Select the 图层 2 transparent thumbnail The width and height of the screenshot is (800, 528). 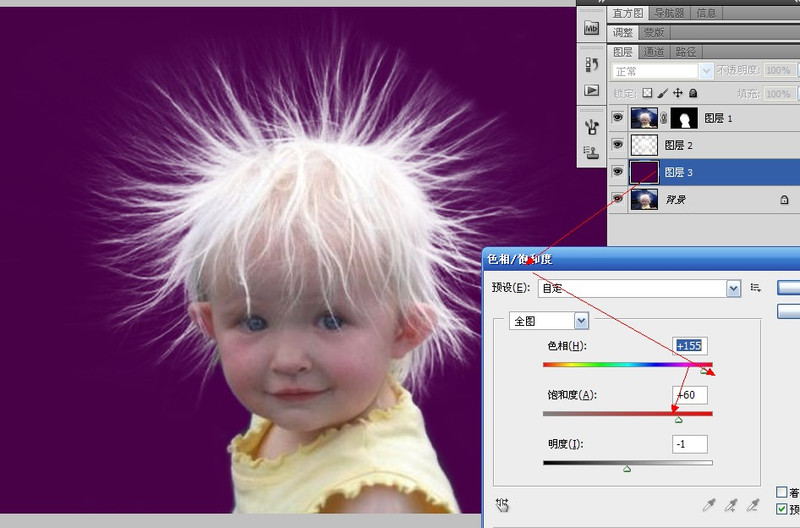coord(644,145)
